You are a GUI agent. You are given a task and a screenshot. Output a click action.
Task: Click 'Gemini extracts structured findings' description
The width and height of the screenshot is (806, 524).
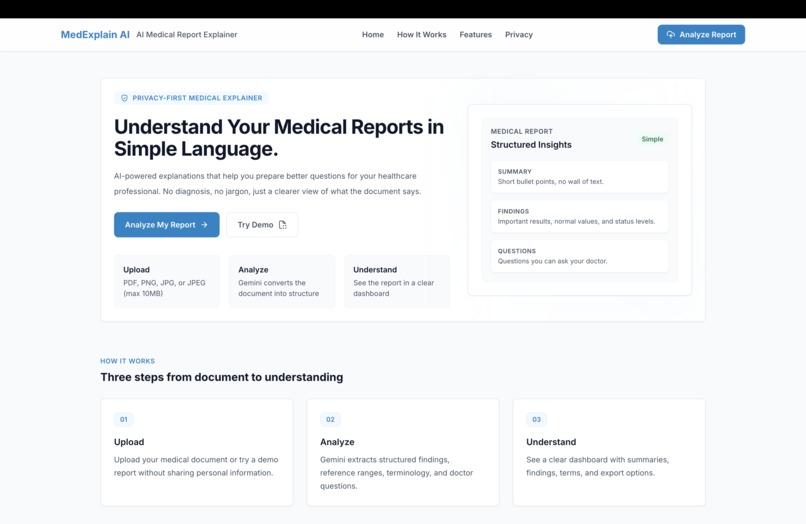tap(396, 473)
